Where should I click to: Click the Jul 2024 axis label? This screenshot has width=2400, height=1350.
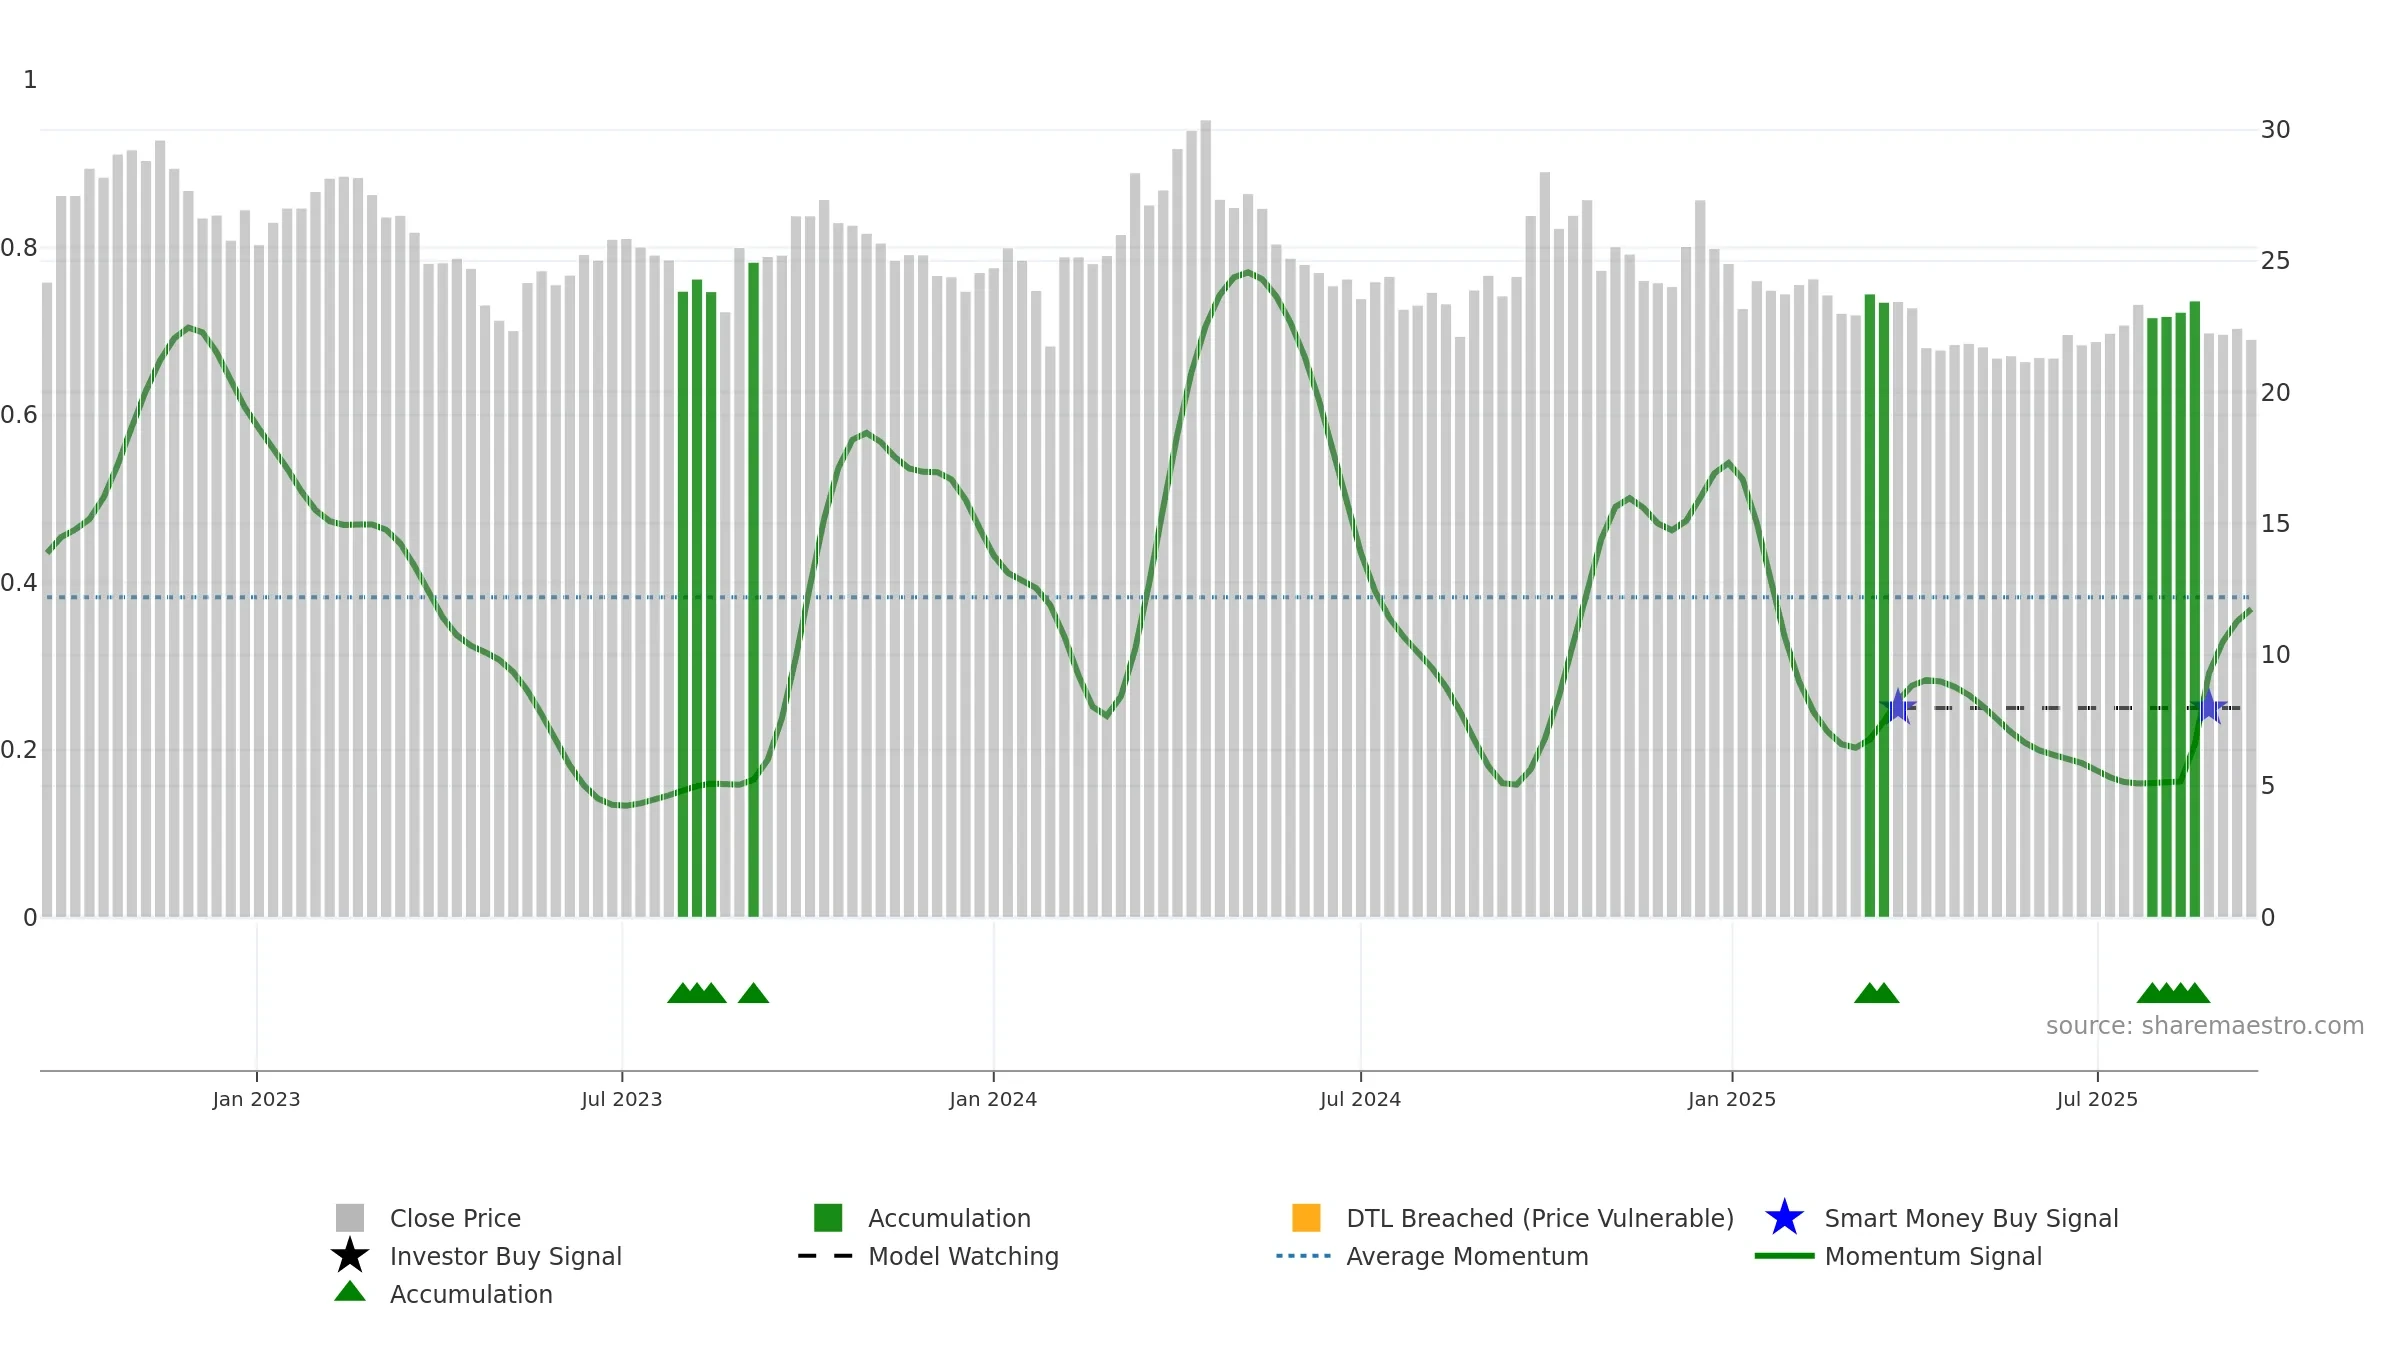pos(1360,1100)
